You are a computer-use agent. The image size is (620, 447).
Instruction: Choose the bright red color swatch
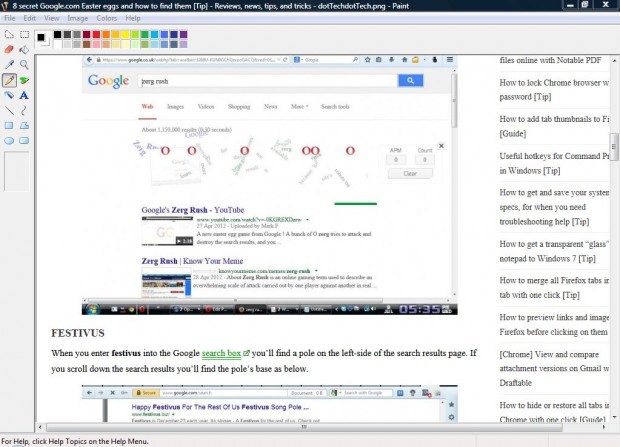(x=96, y=34)
